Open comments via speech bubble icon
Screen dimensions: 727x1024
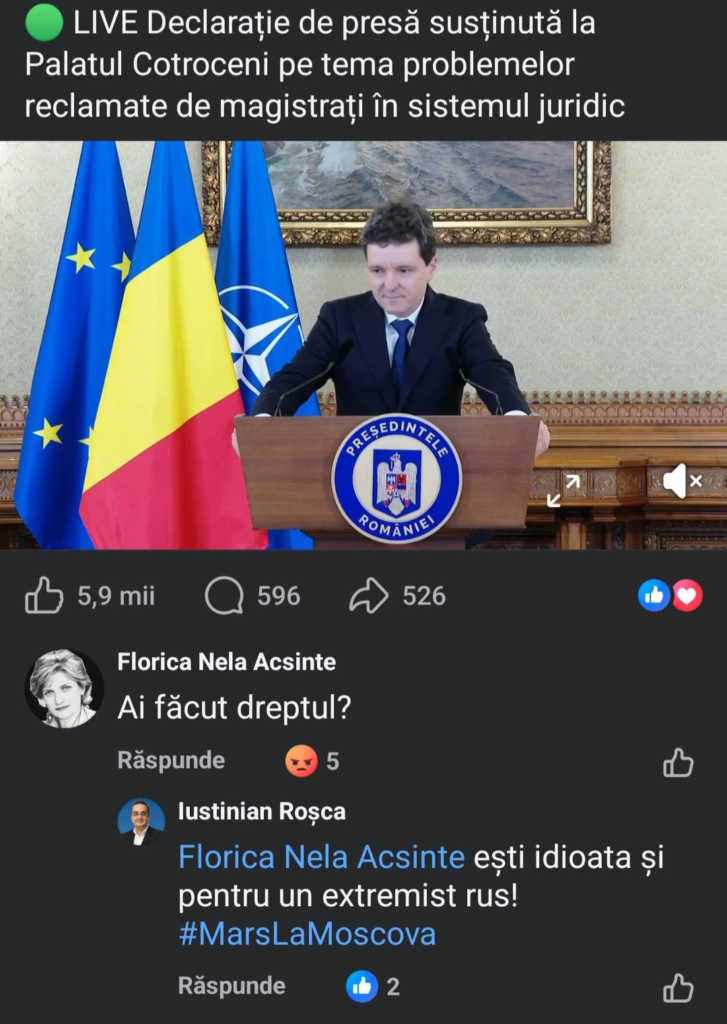click(x=224, y=596)
